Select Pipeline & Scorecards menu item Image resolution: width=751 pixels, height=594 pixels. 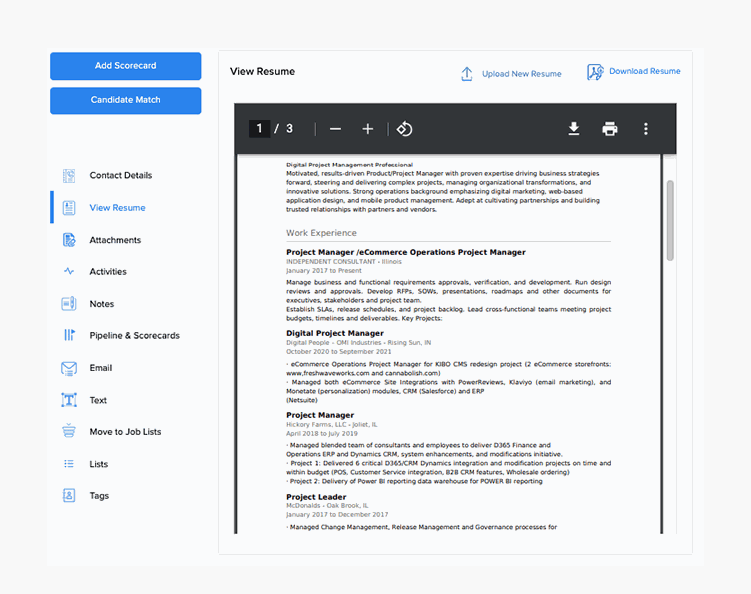point(135,336)
